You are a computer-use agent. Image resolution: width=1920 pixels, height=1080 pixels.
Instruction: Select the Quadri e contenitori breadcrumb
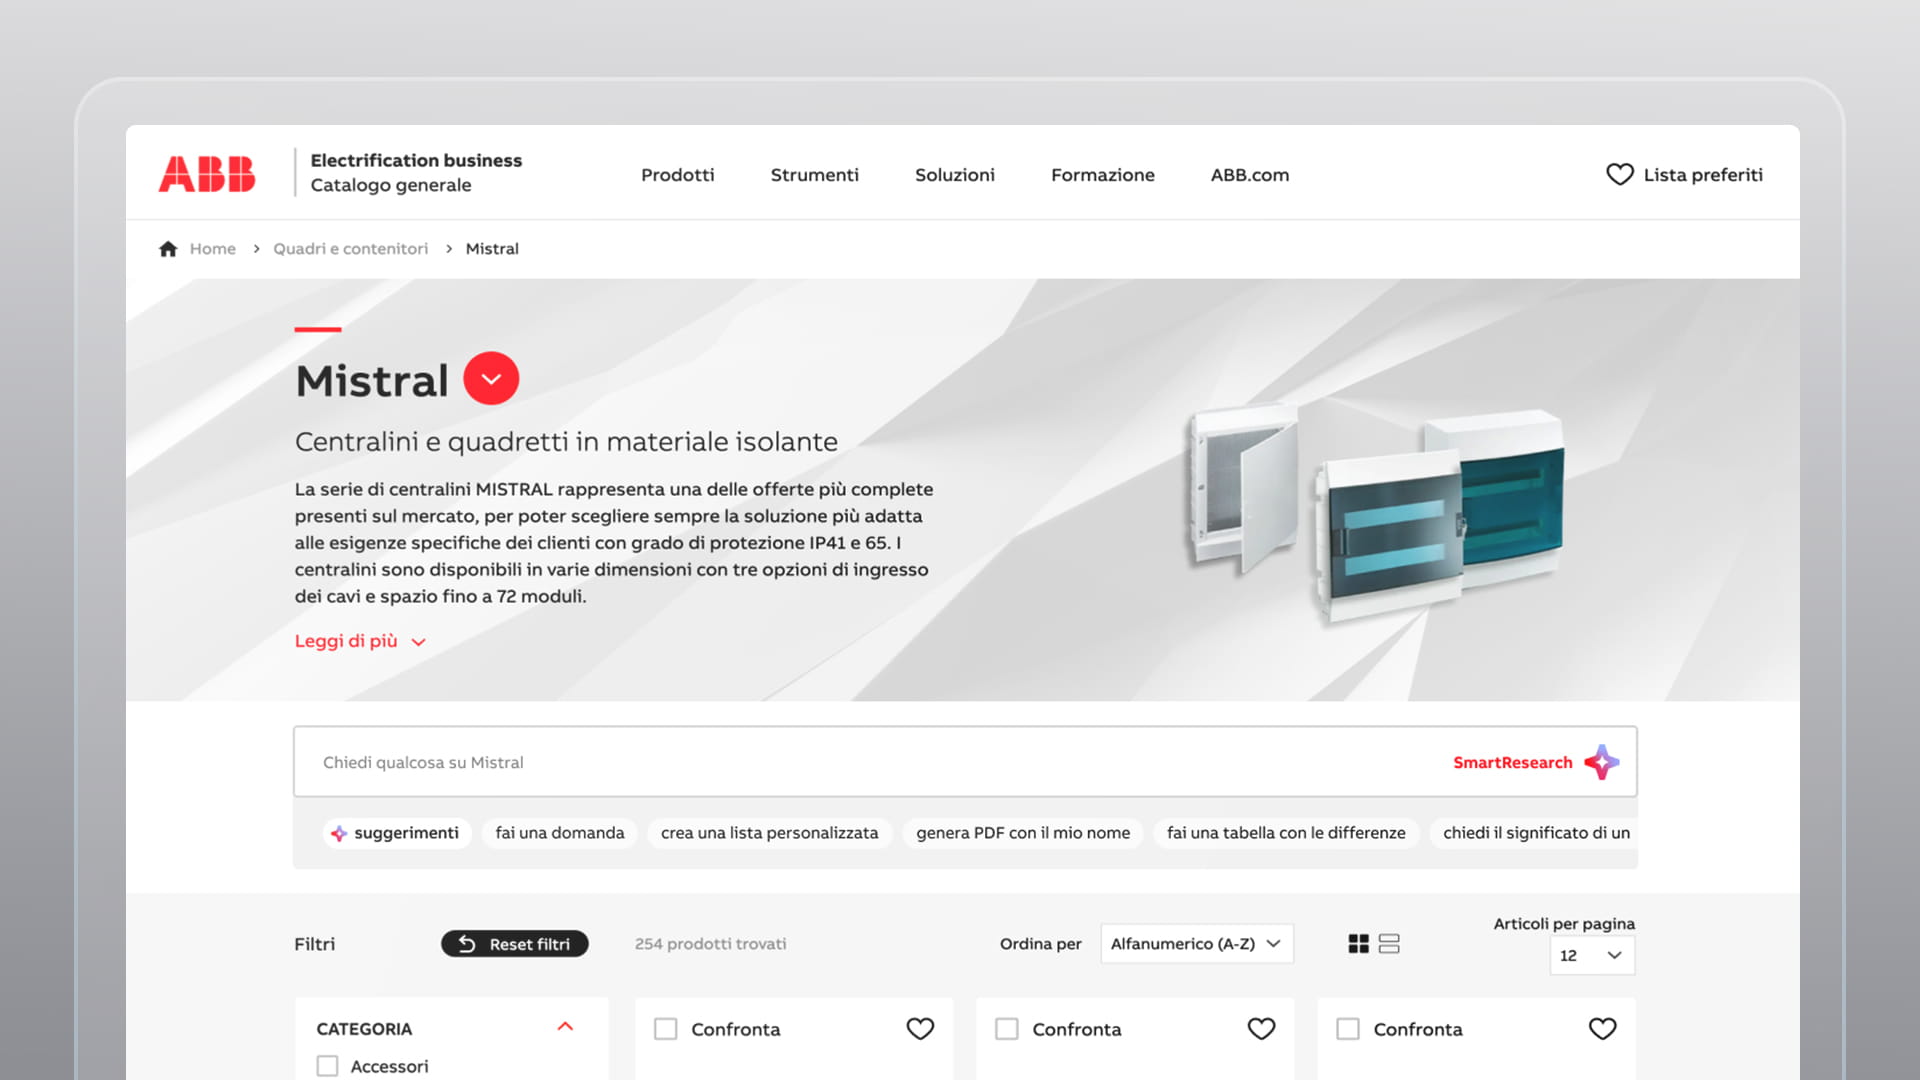351,248
